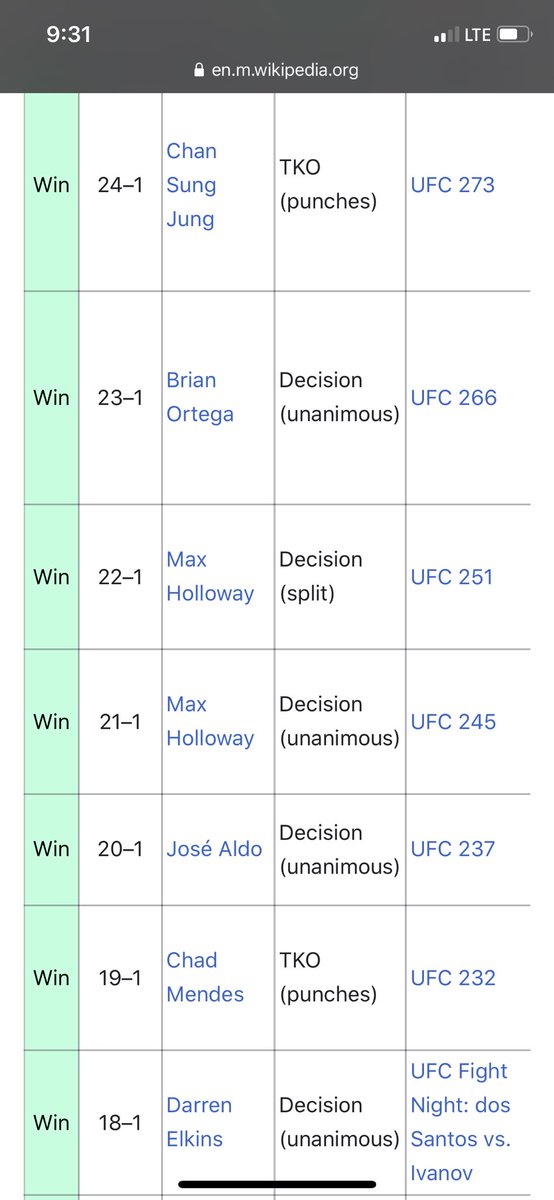Open Max Holloway link in 21–1 row
The width and height of the screenshot is (554, 1200).
click(210, 721)
